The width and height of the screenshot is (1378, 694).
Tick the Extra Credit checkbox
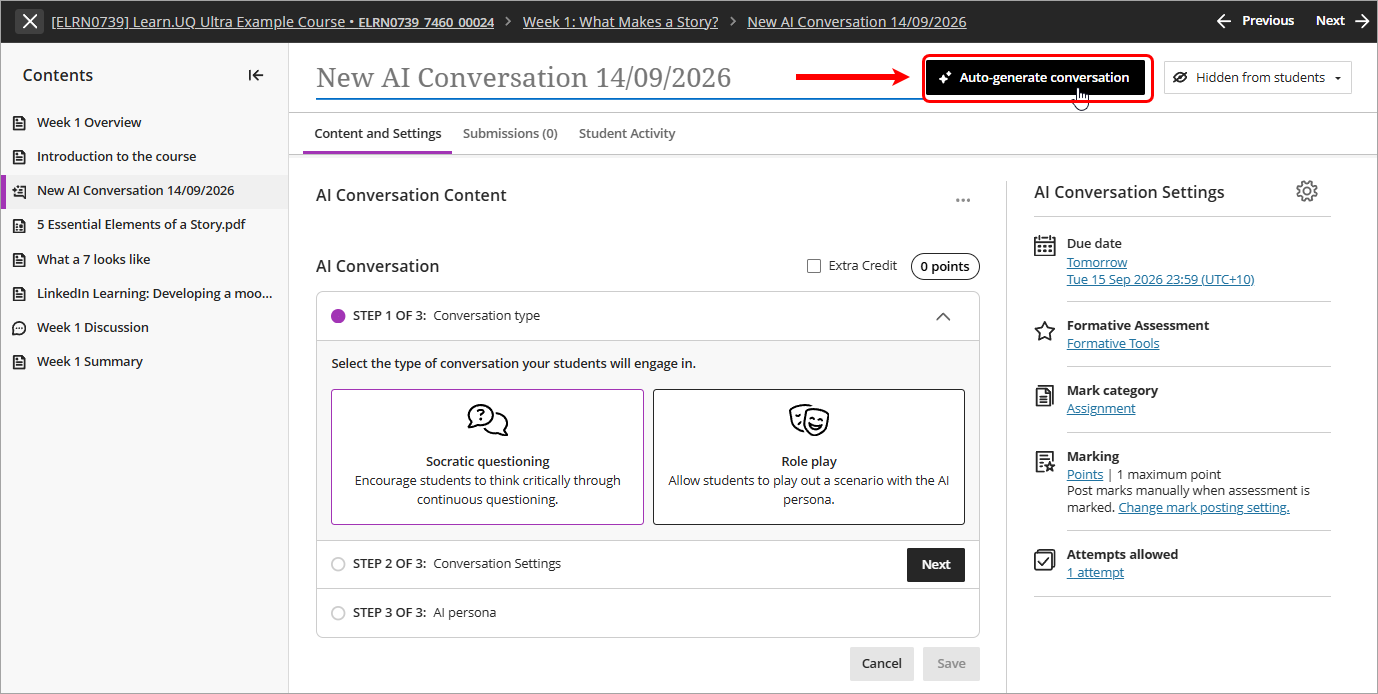pyautogui.click(x=814, y=266)
